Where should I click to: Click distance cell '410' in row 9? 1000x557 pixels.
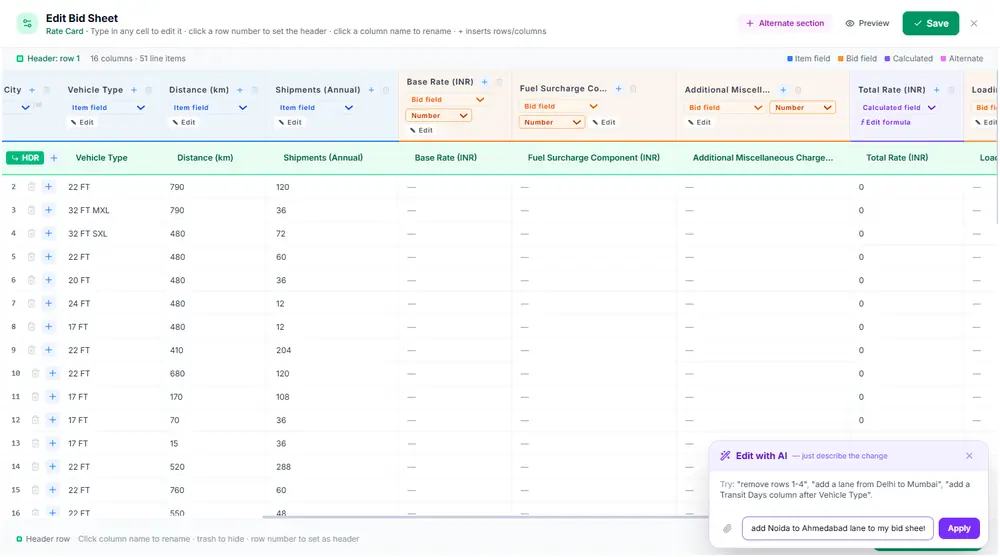[177, 350]
